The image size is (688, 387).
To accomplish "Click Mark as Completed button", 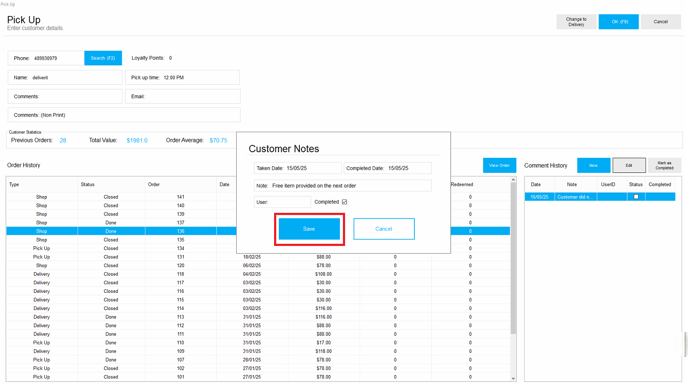I will [664, 165].
